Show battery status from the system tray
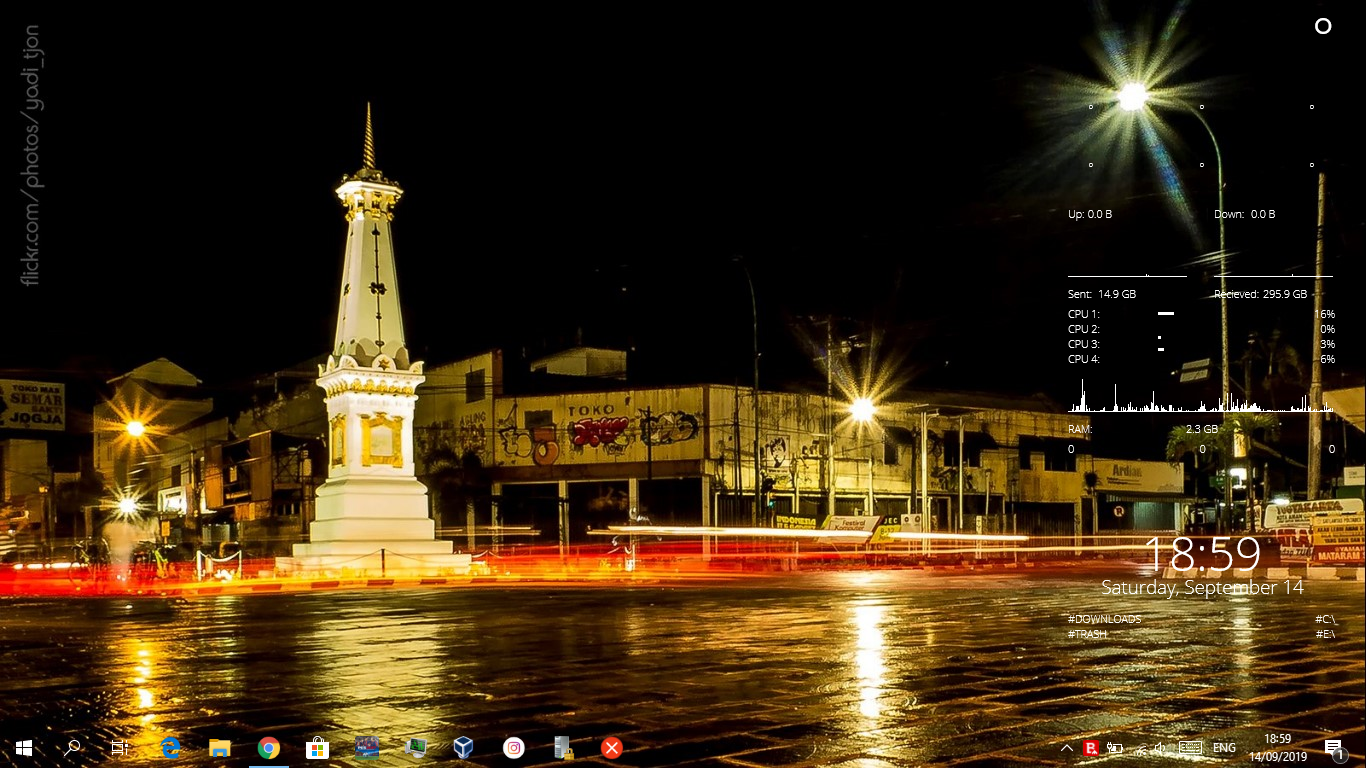The image size is (1366, 768). click(1115, 748)
